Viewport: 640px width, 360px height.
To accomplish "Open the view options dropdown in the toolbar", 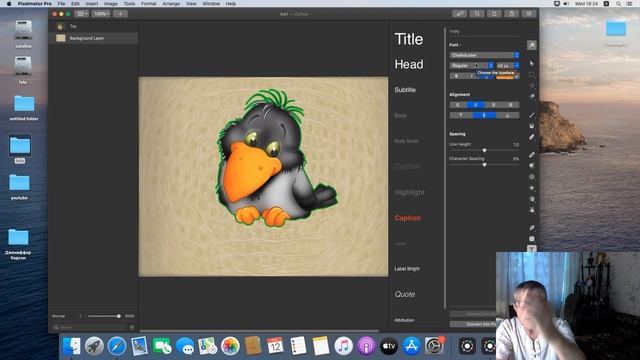I will click(x=82, y=14).
